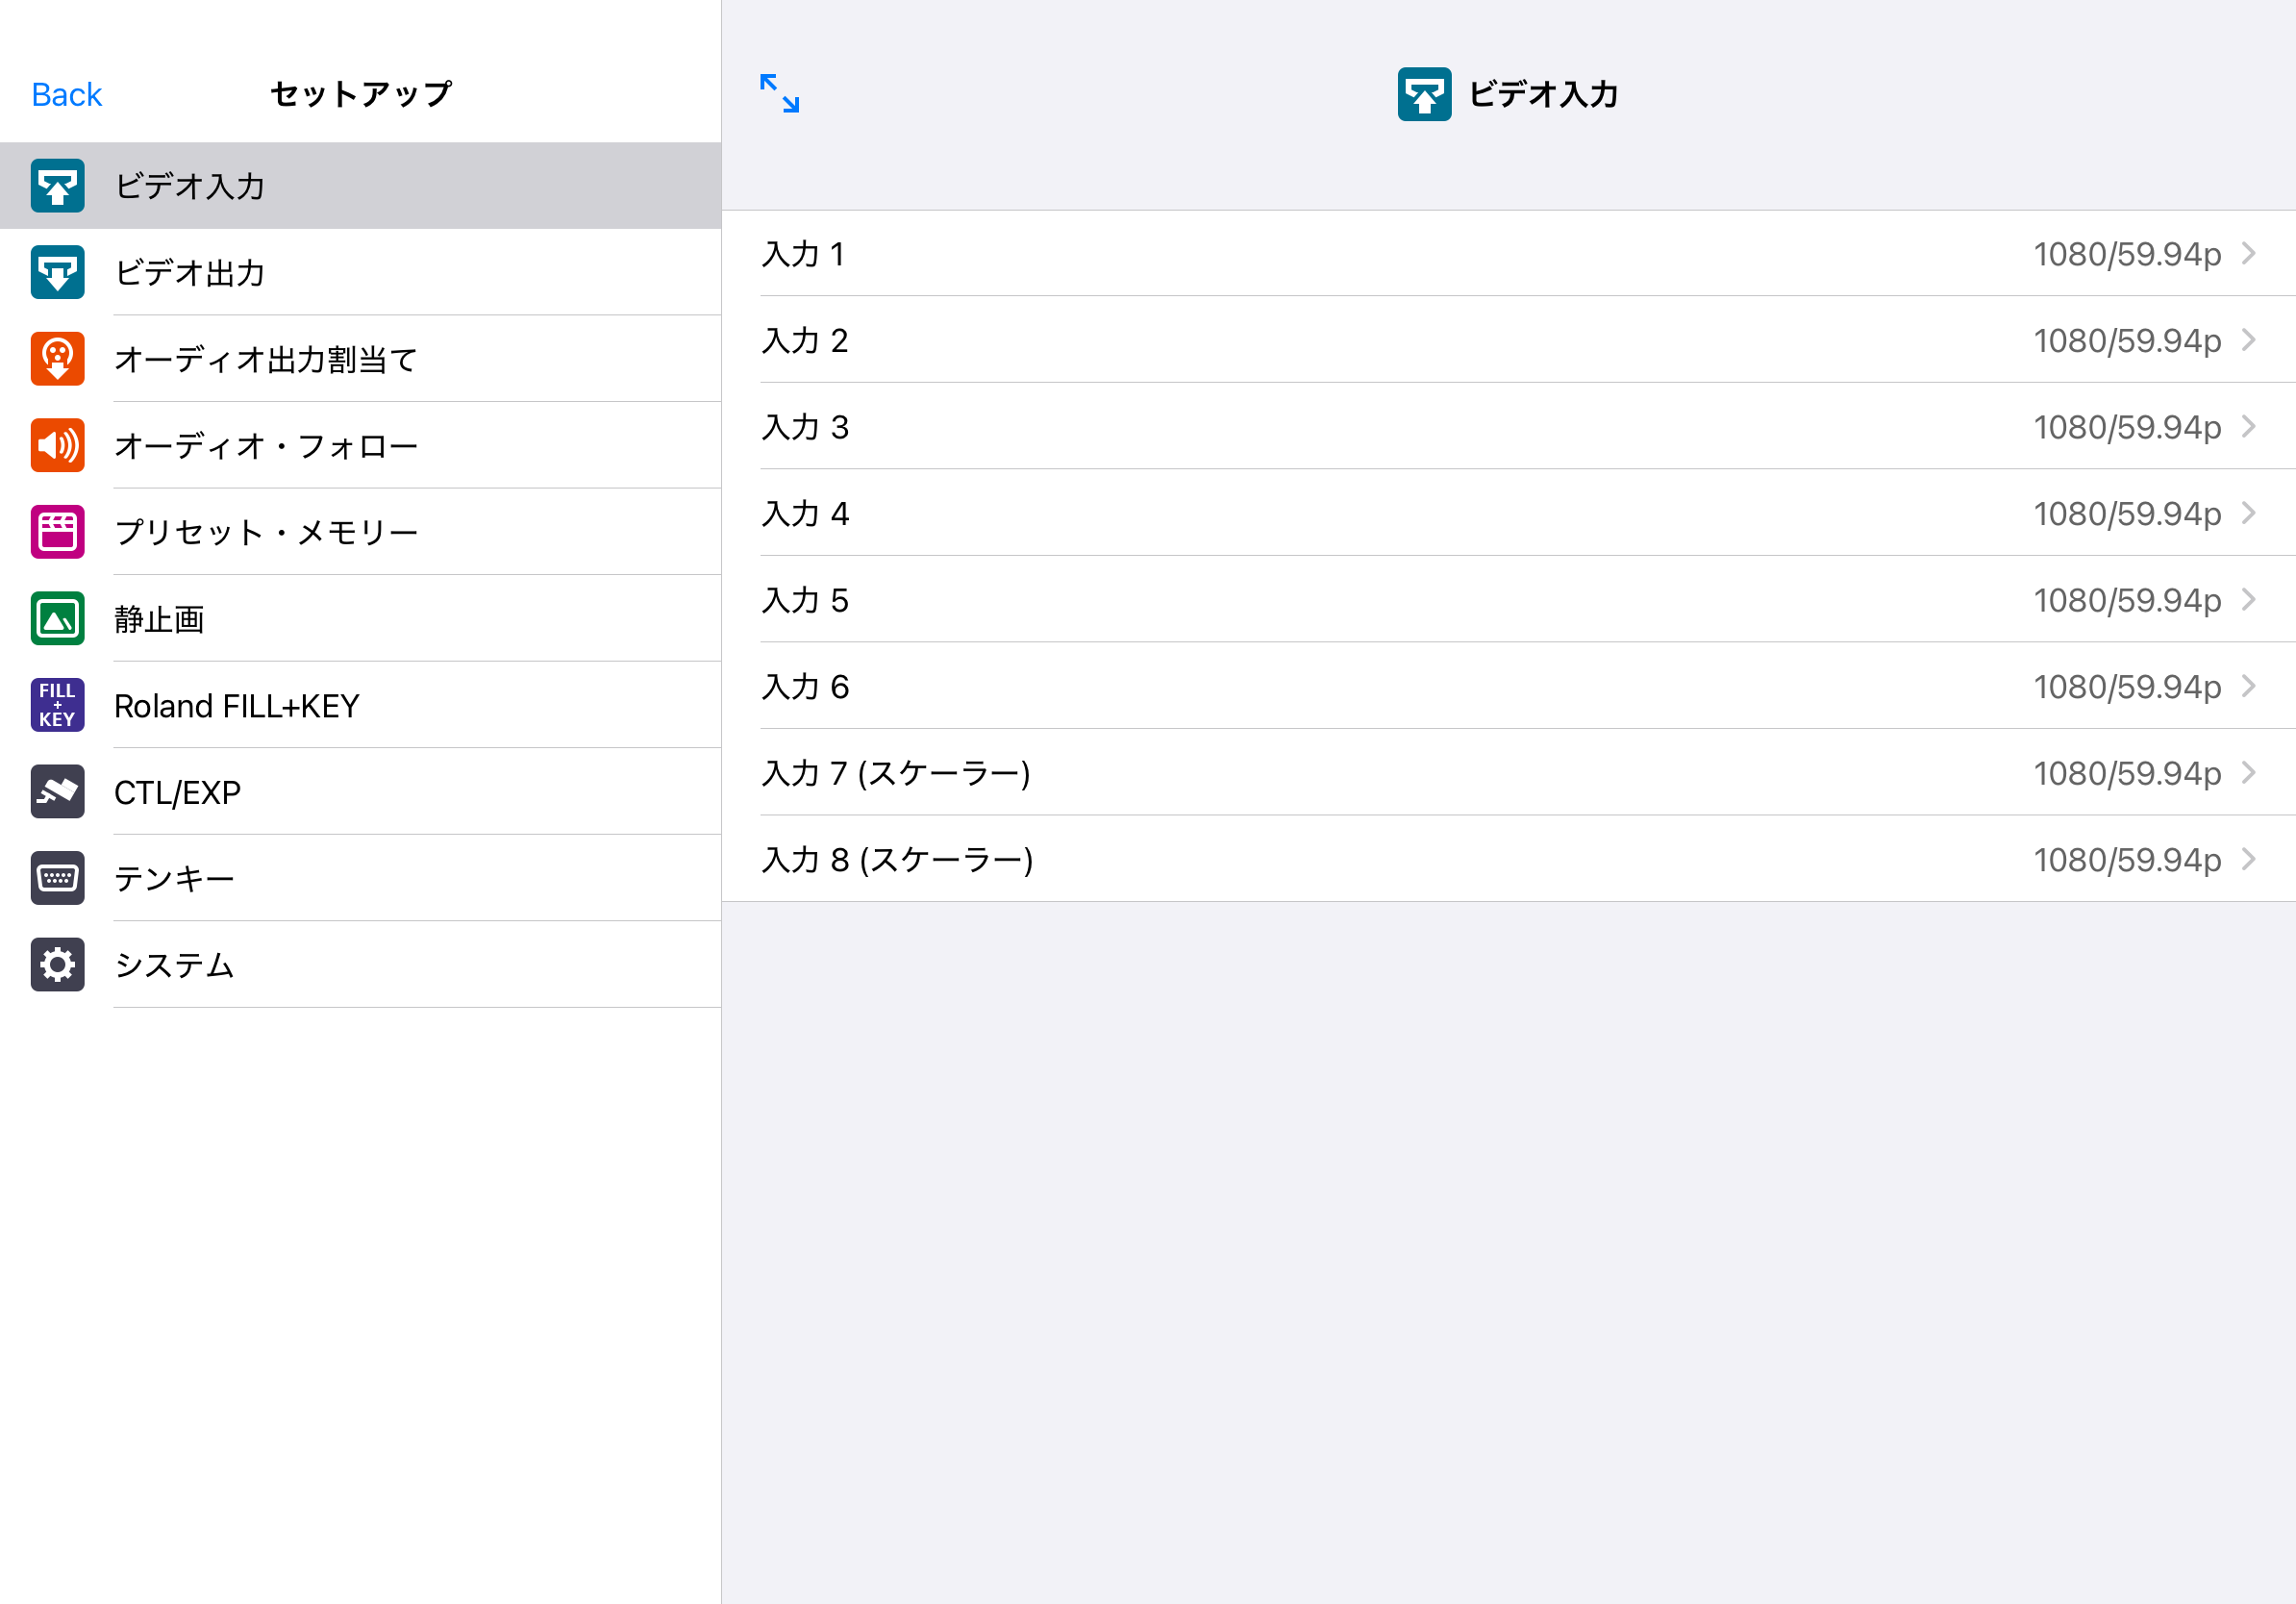Click the green still image (静止画) icon

pos(57,619)
